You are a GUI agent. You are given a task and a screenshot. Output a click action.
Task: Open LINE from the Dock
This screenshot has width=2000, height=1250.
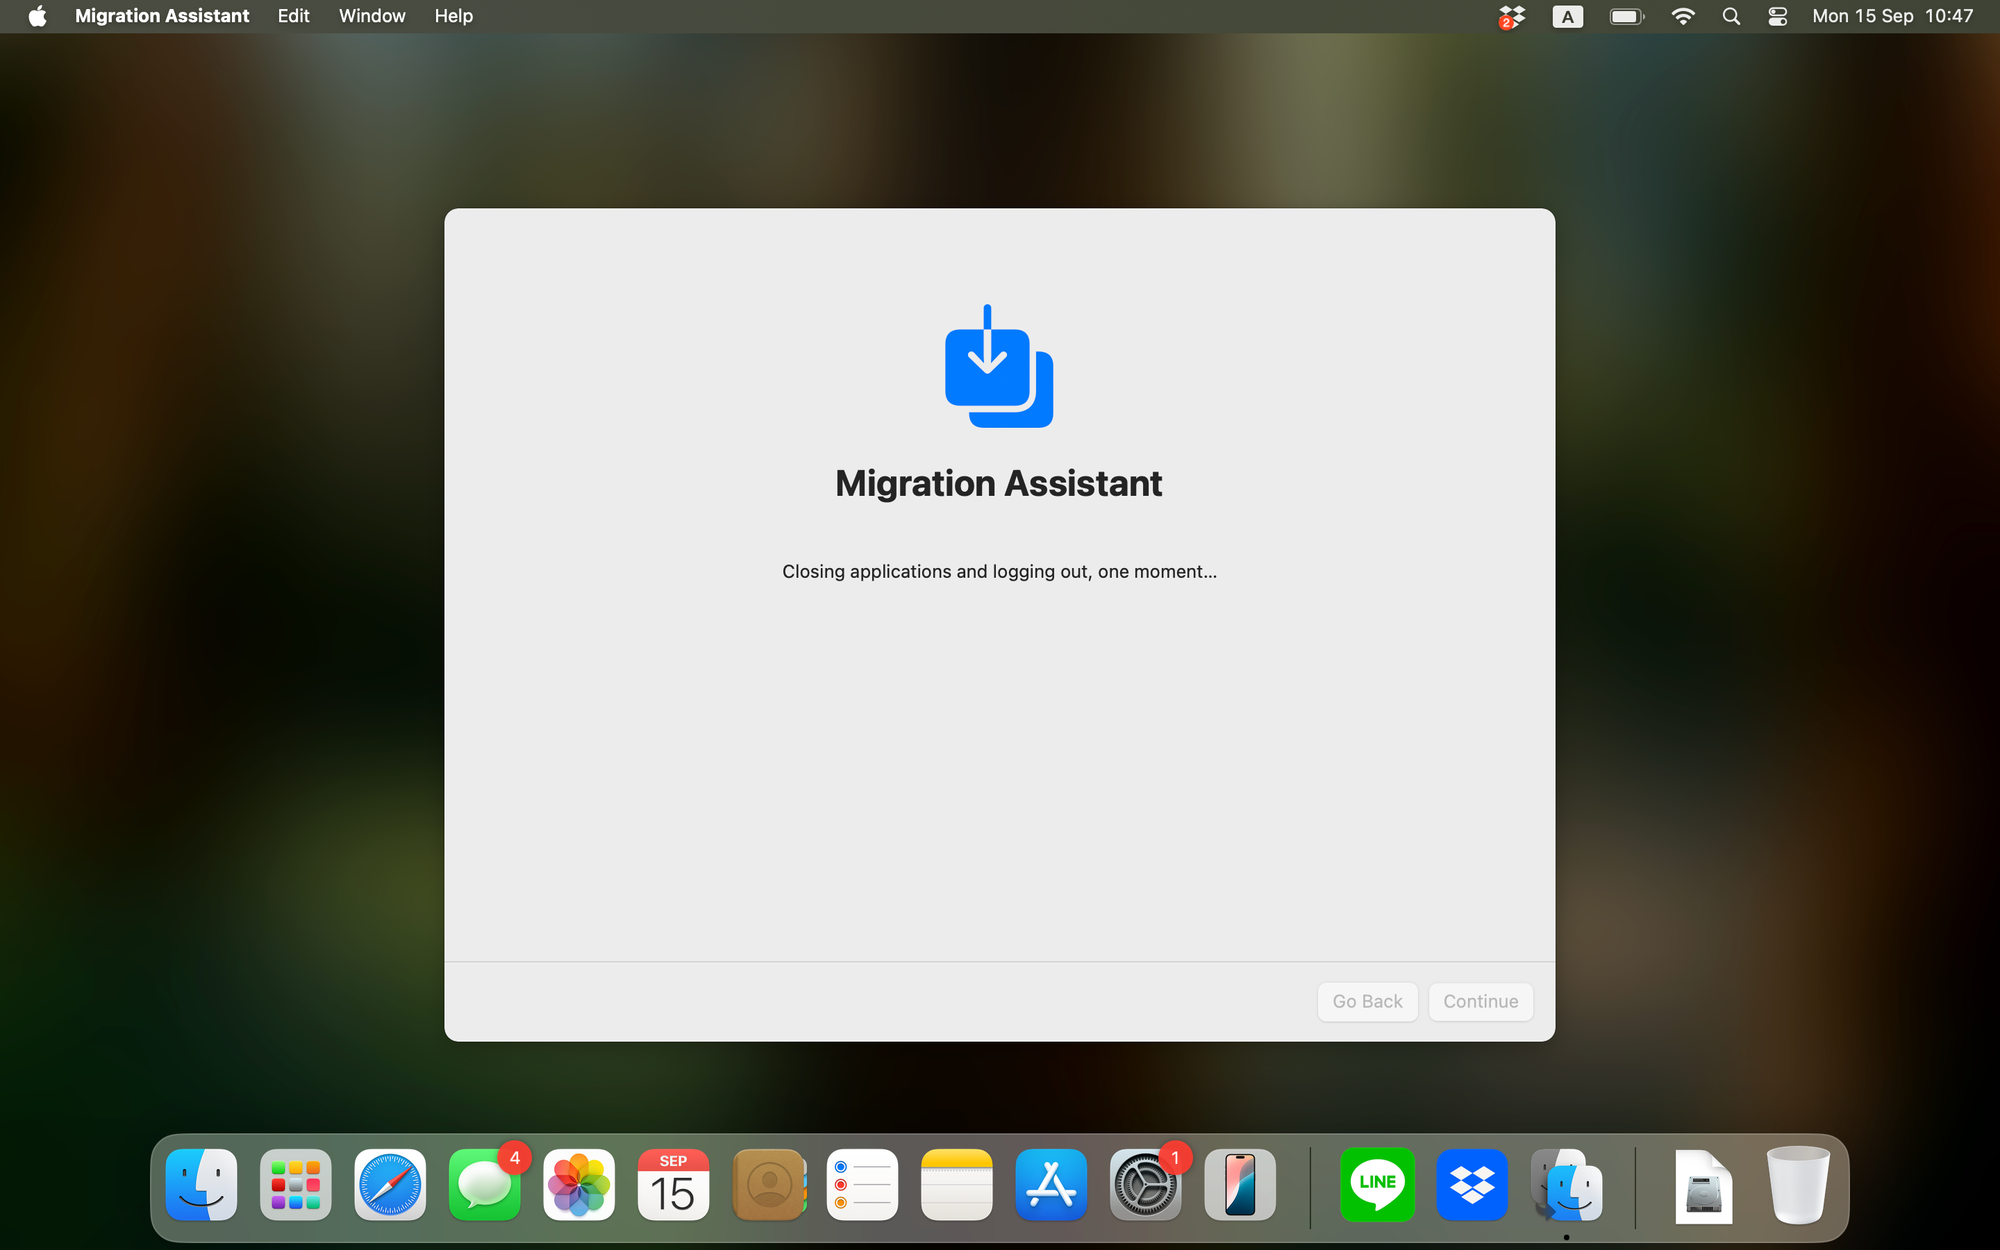click(1377, 1185)
